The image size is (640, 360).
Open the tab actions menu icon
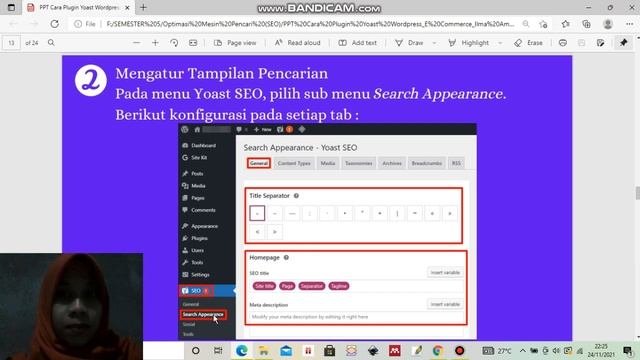coord(11,7)
